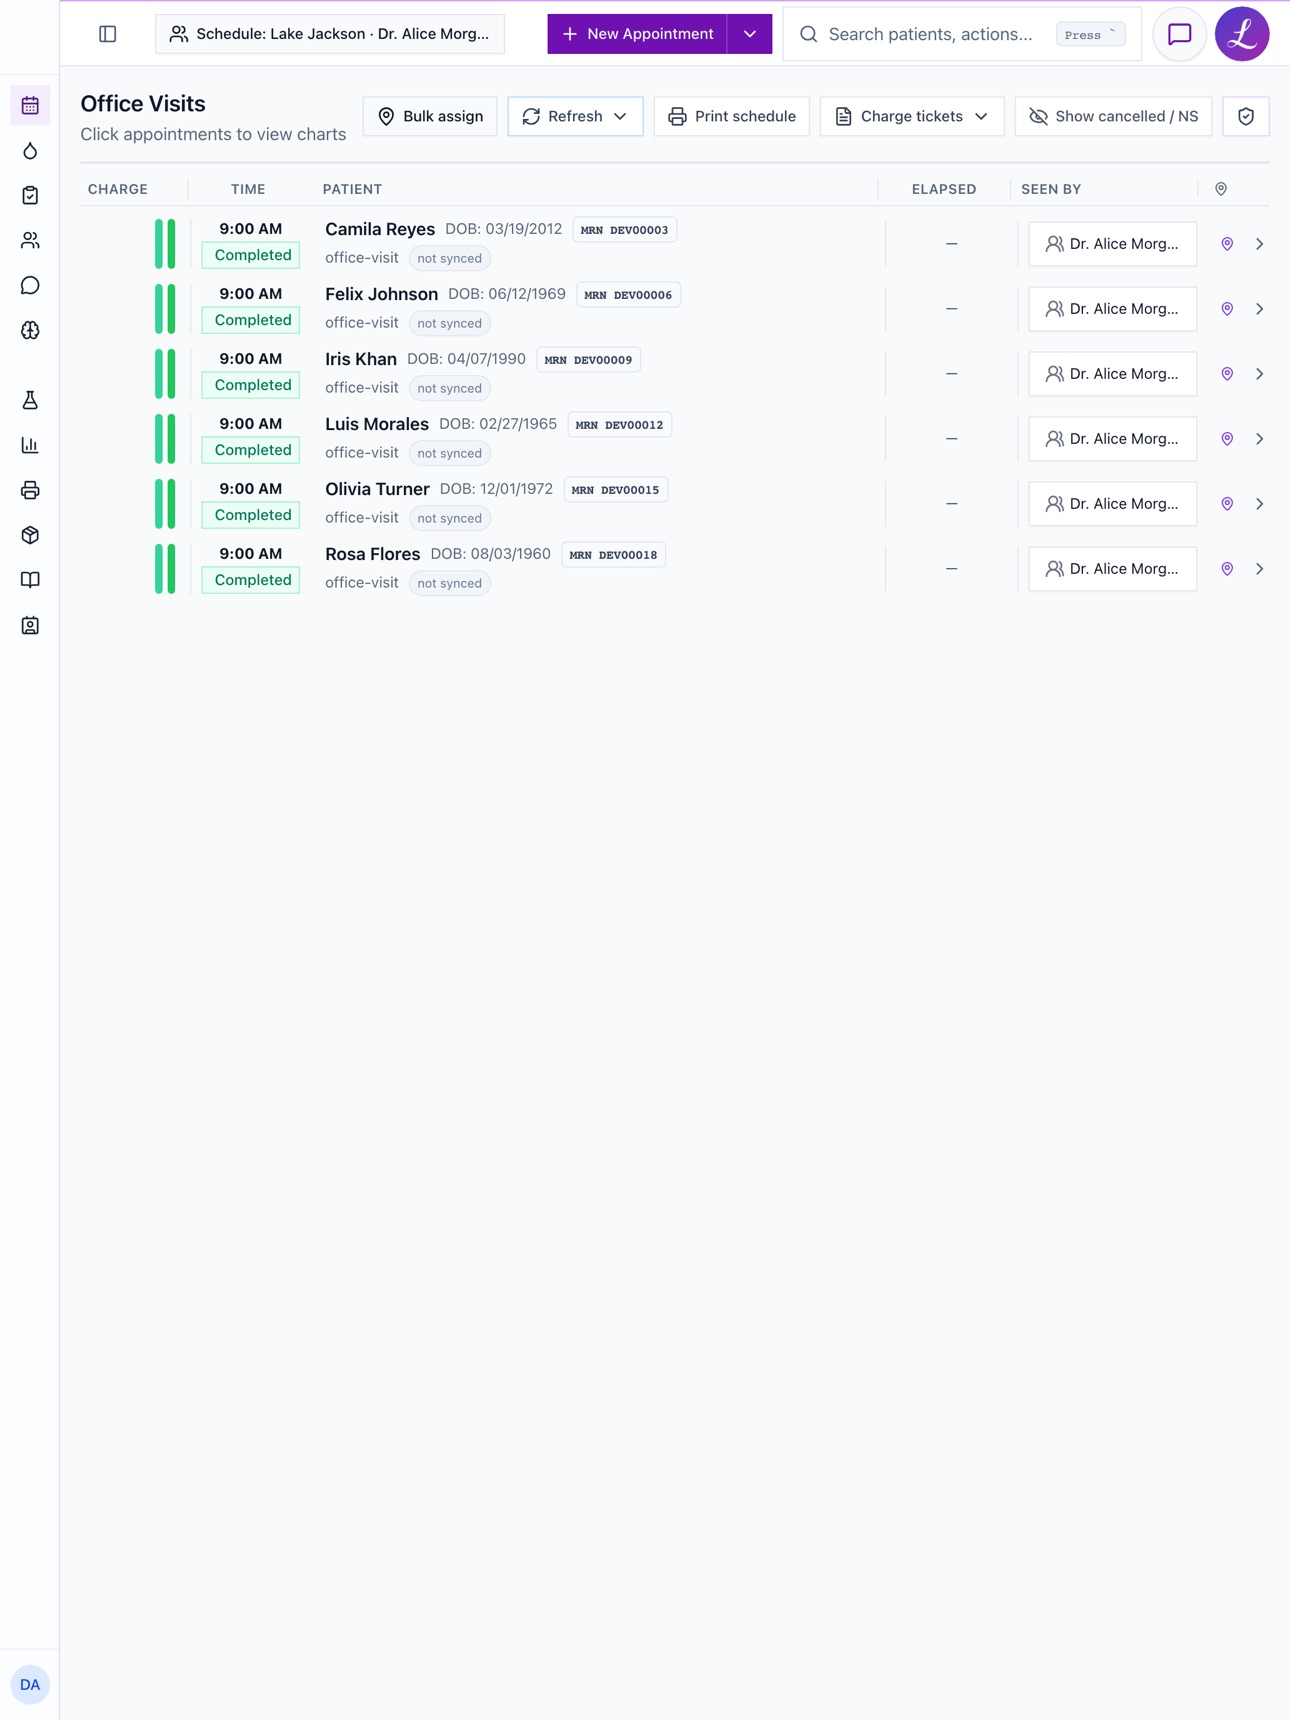Open Seen By selector for Luis Morales
Image resolution: width=1290 pixels, height=1720 pixels.
coord(1112,439)
